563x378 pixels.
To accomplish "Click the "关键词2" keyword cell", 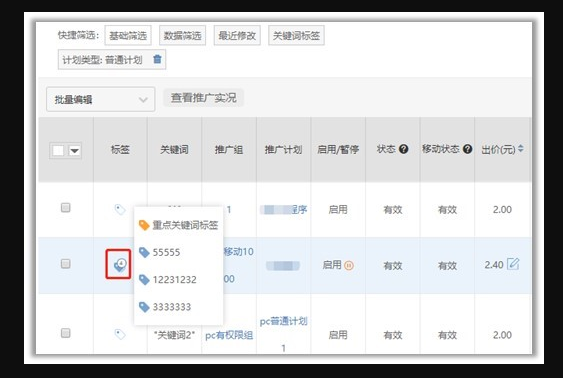I will point(175,335).
